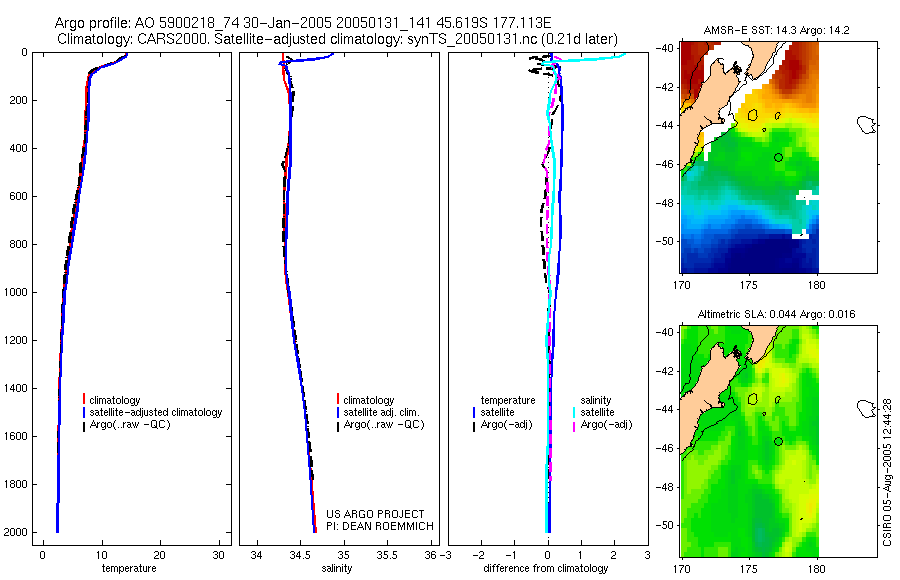Click the 1400 depth tick label
Image resolution: width=900 pixels, height=580 pixels.
[15, 388]
